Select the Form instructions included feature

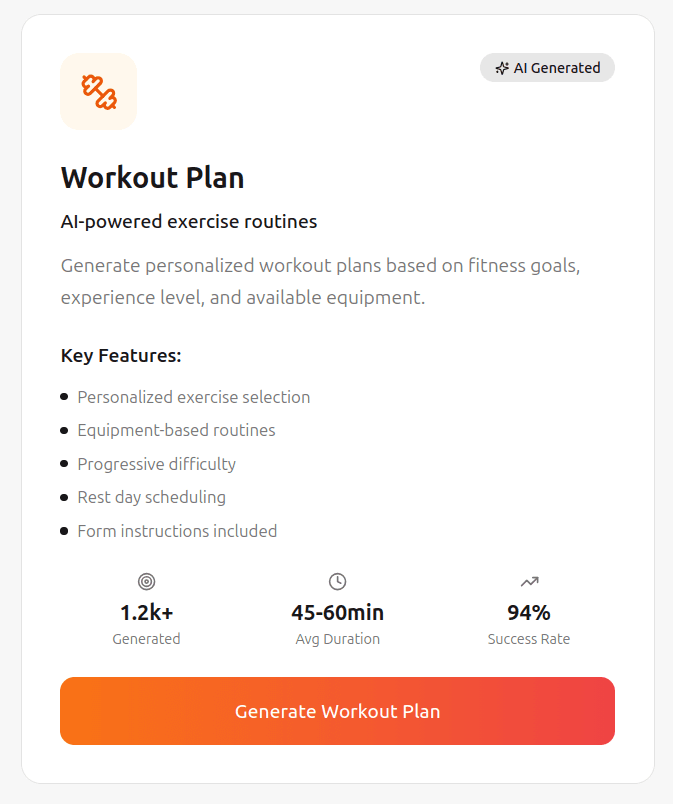pyautogui.click(x=177, y=531)
